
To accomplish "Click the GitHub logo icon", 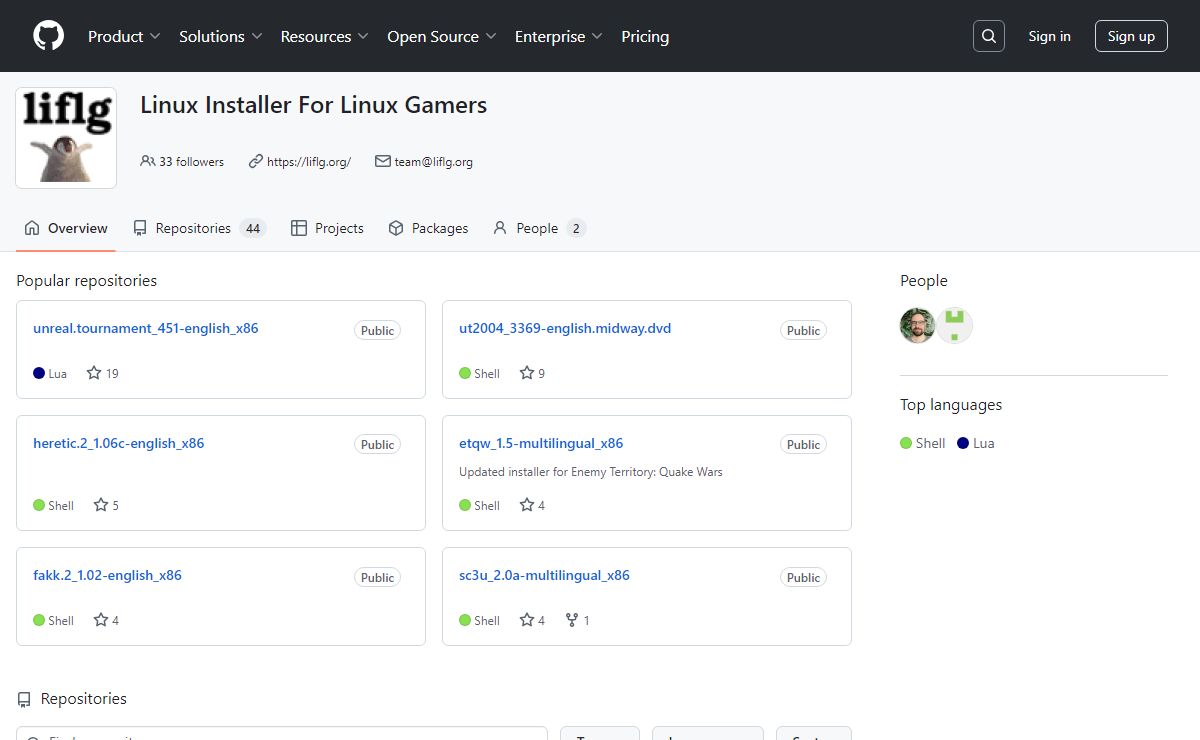I will coord(48,36).
